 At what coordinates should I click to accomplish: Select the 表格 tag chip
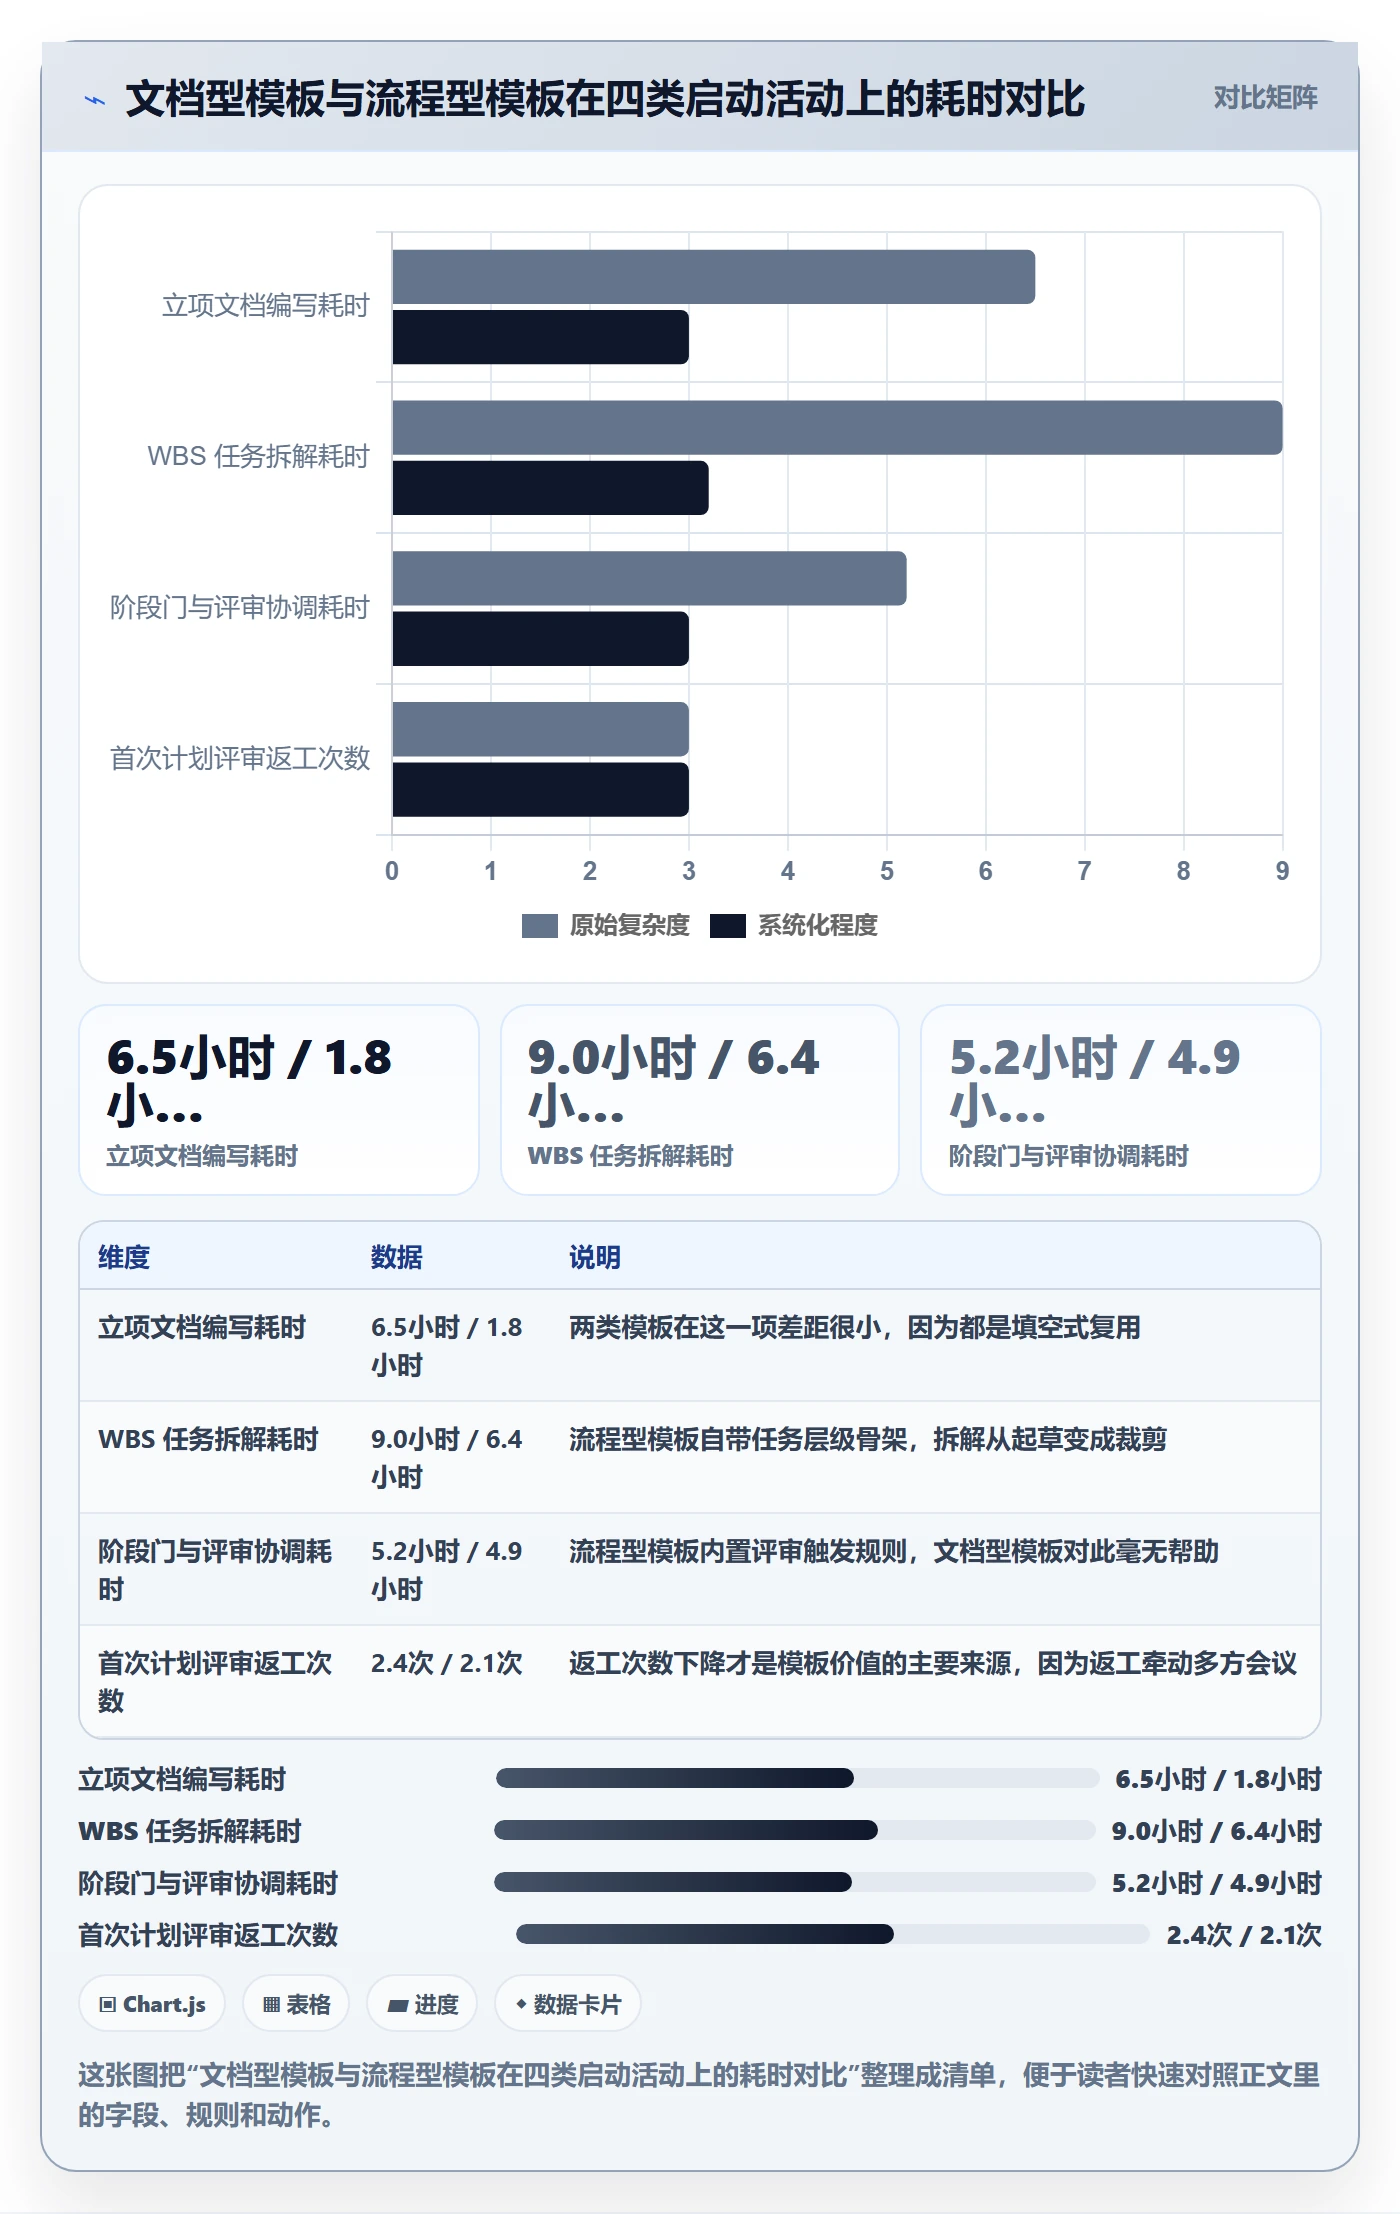(296, 2003)
